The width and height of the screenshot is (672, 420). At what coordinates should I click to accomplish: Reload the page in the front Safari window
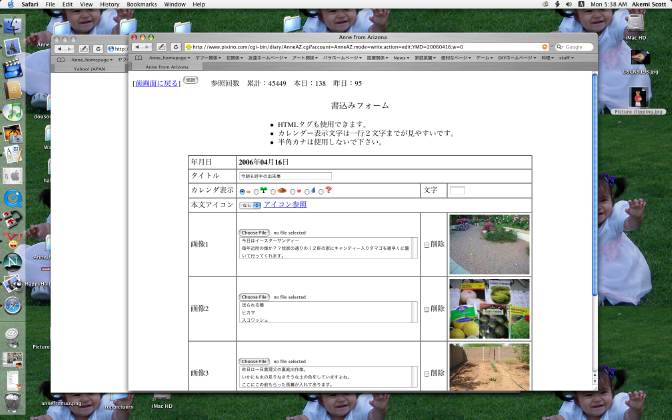click(x=176, y=47)
